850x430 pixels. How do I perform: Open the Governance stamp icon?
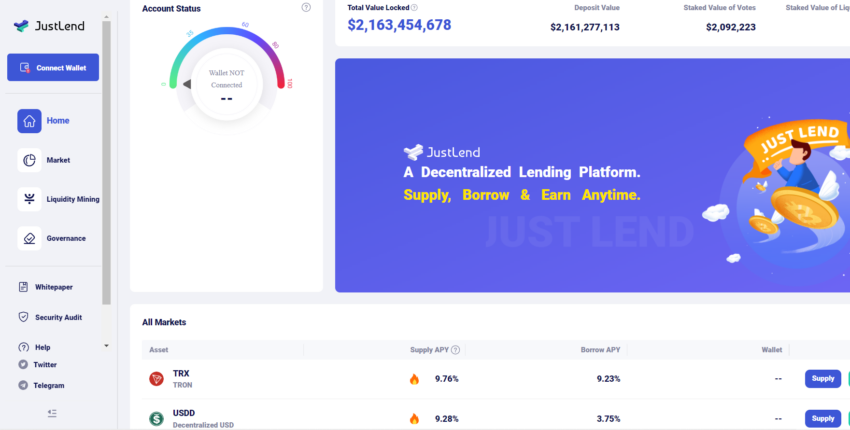(x=29, y=239)
